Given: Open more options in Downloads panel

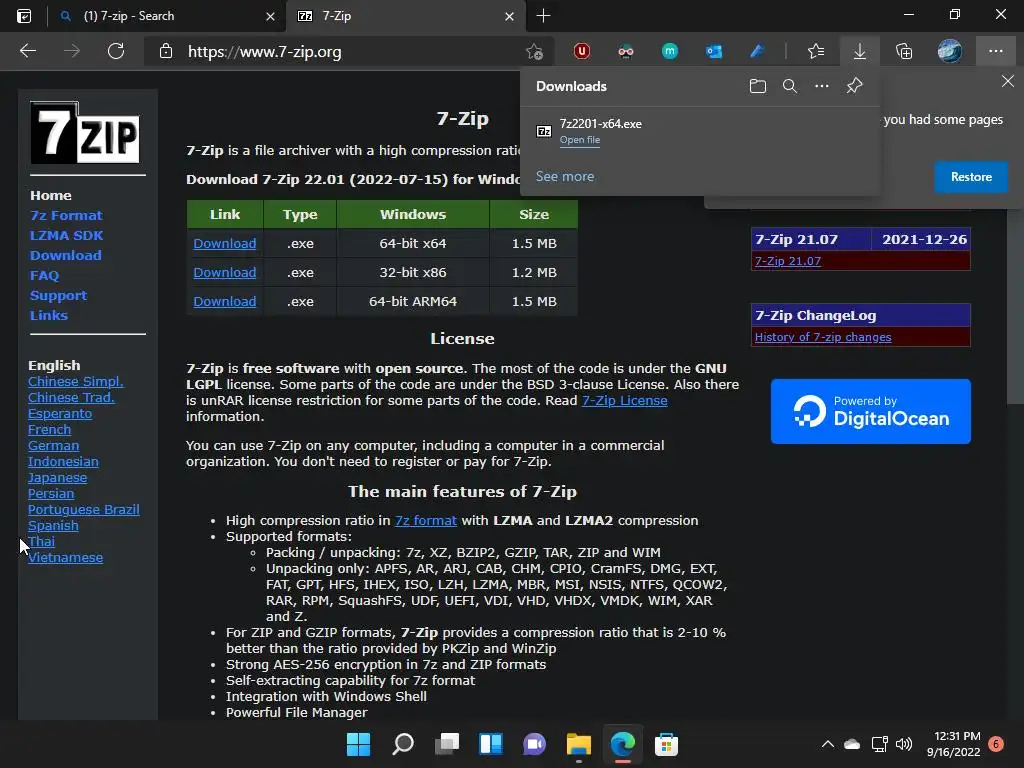Looking at the screenshot, I should coord(822,86).
